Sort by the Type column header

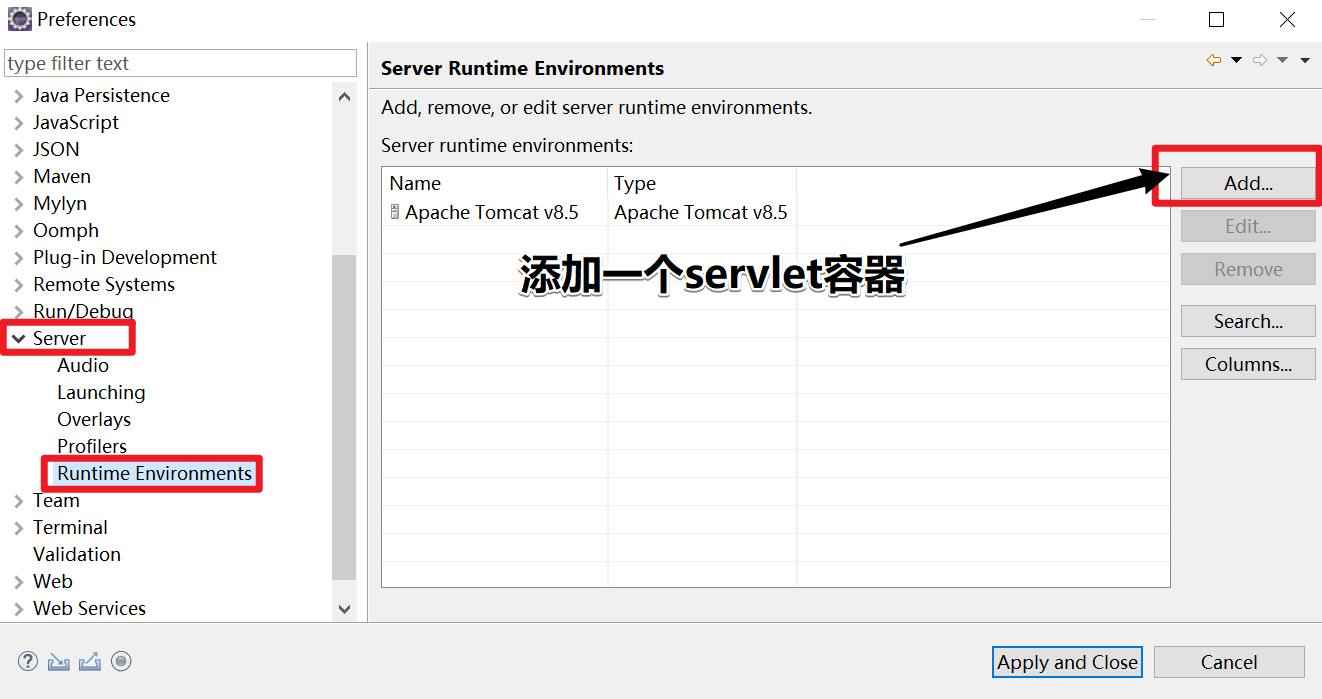(702, 183)
